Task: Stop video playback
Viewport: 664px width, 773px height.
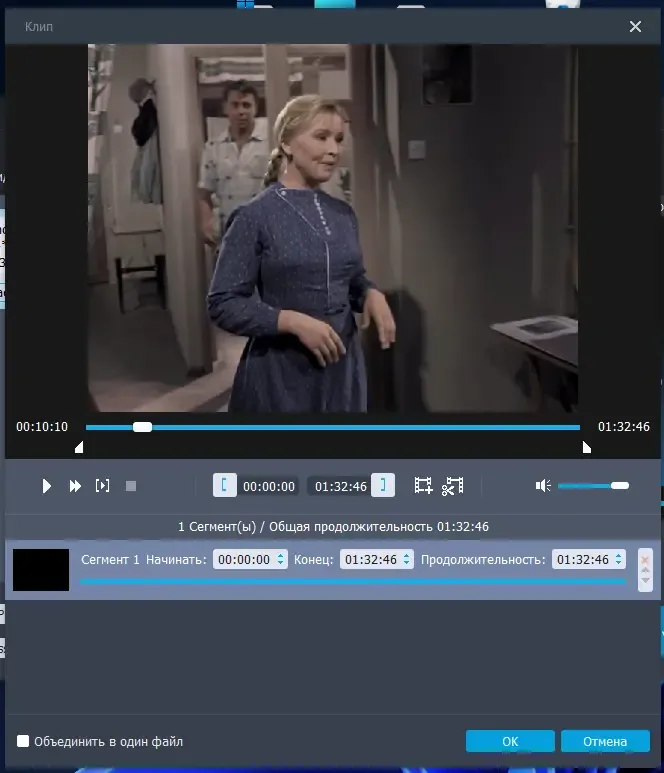Action: [131, 486]
